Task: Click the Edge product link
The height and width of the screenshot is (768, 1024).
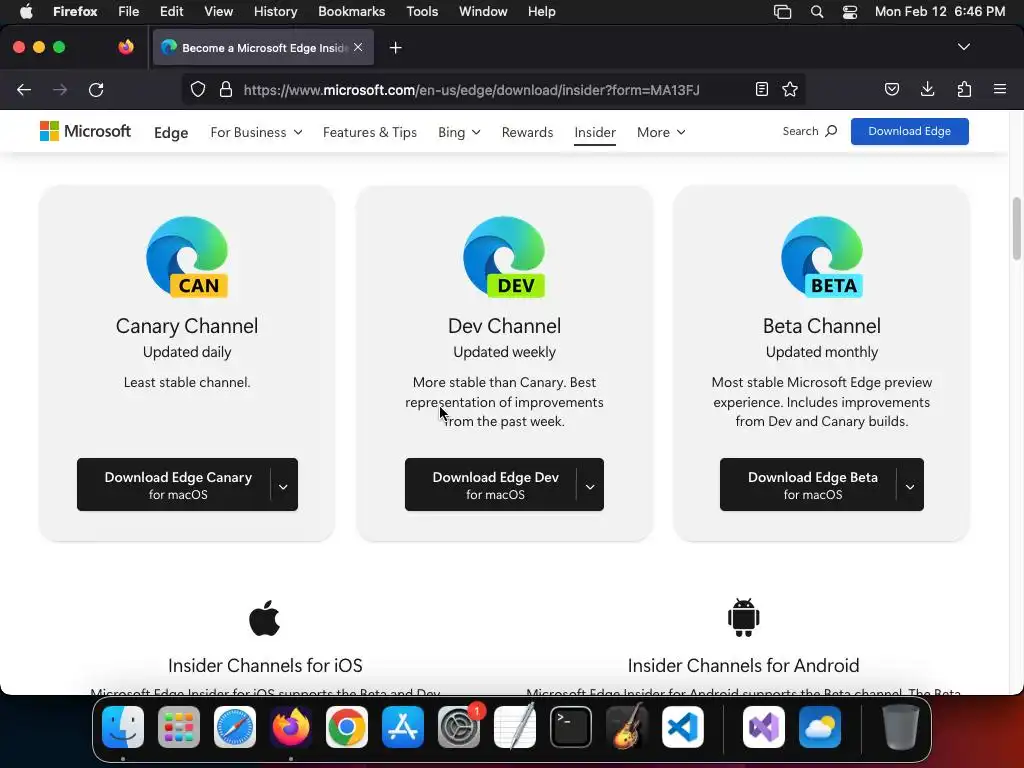Action: (x=171, y=133)
